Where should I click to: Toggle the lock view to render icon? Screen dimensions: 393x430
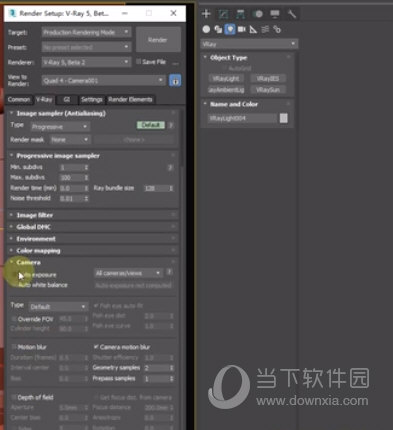(175, 80)
